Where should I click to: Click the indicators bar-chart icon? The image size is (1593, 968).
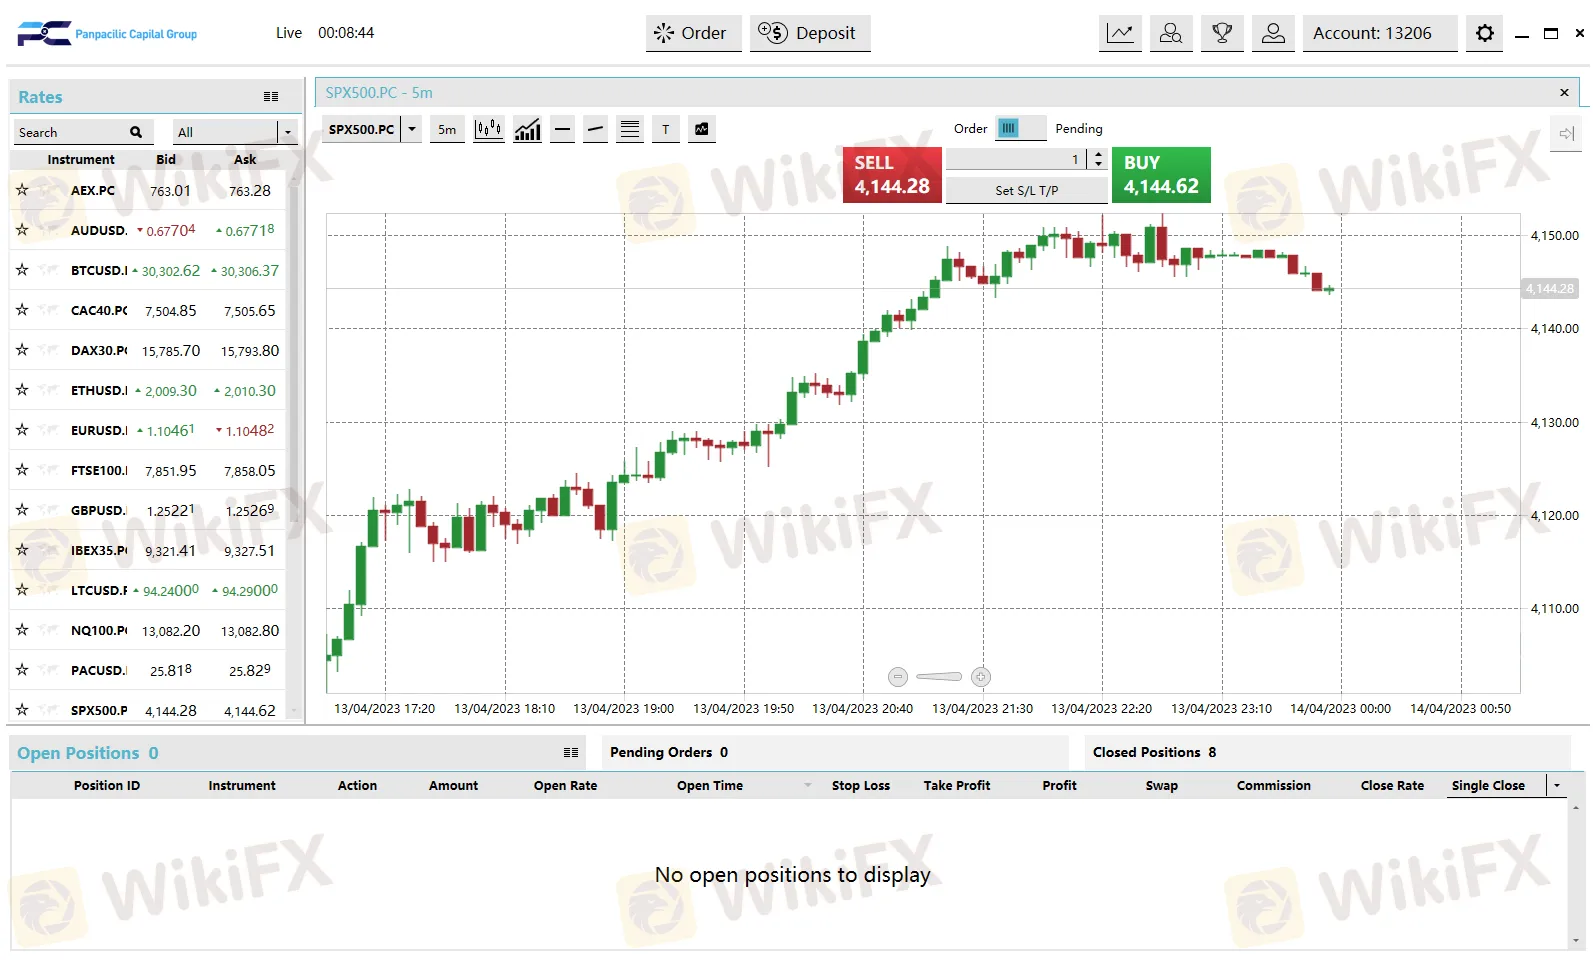(x=527, y=129)
